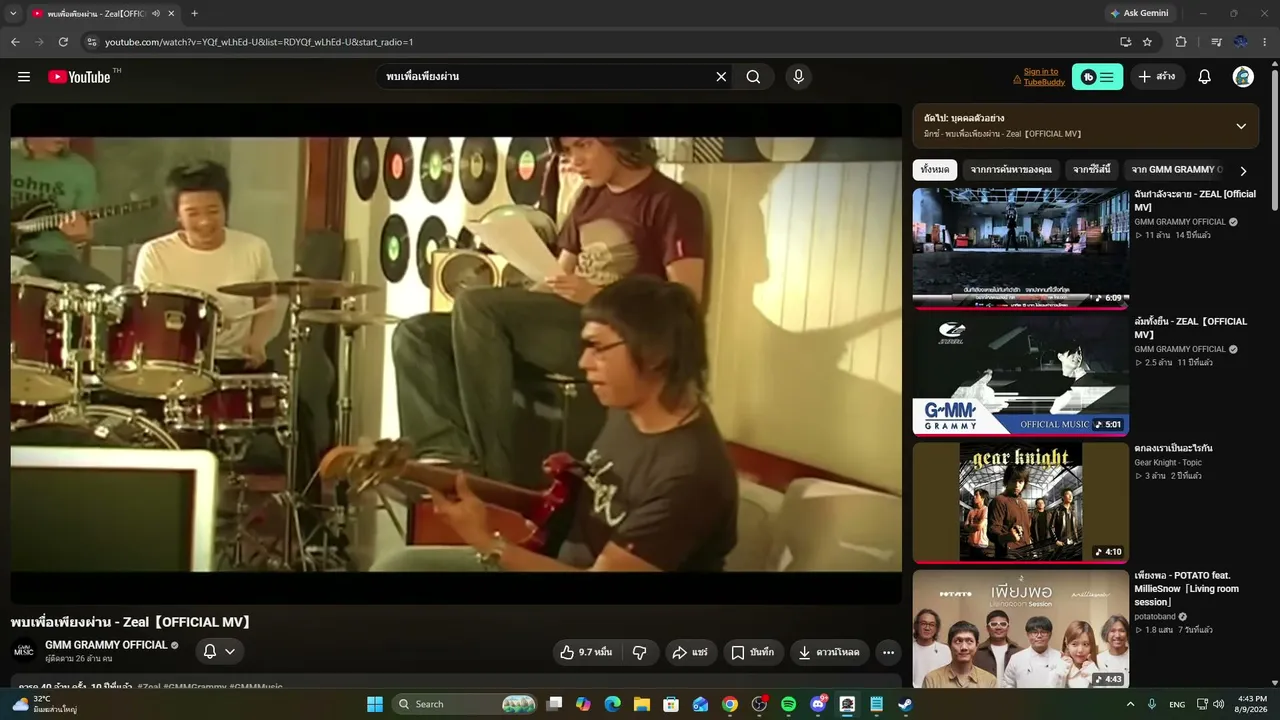Open Discord from the taskbar
The image size is (1280, 720).
tap(818, 704)
